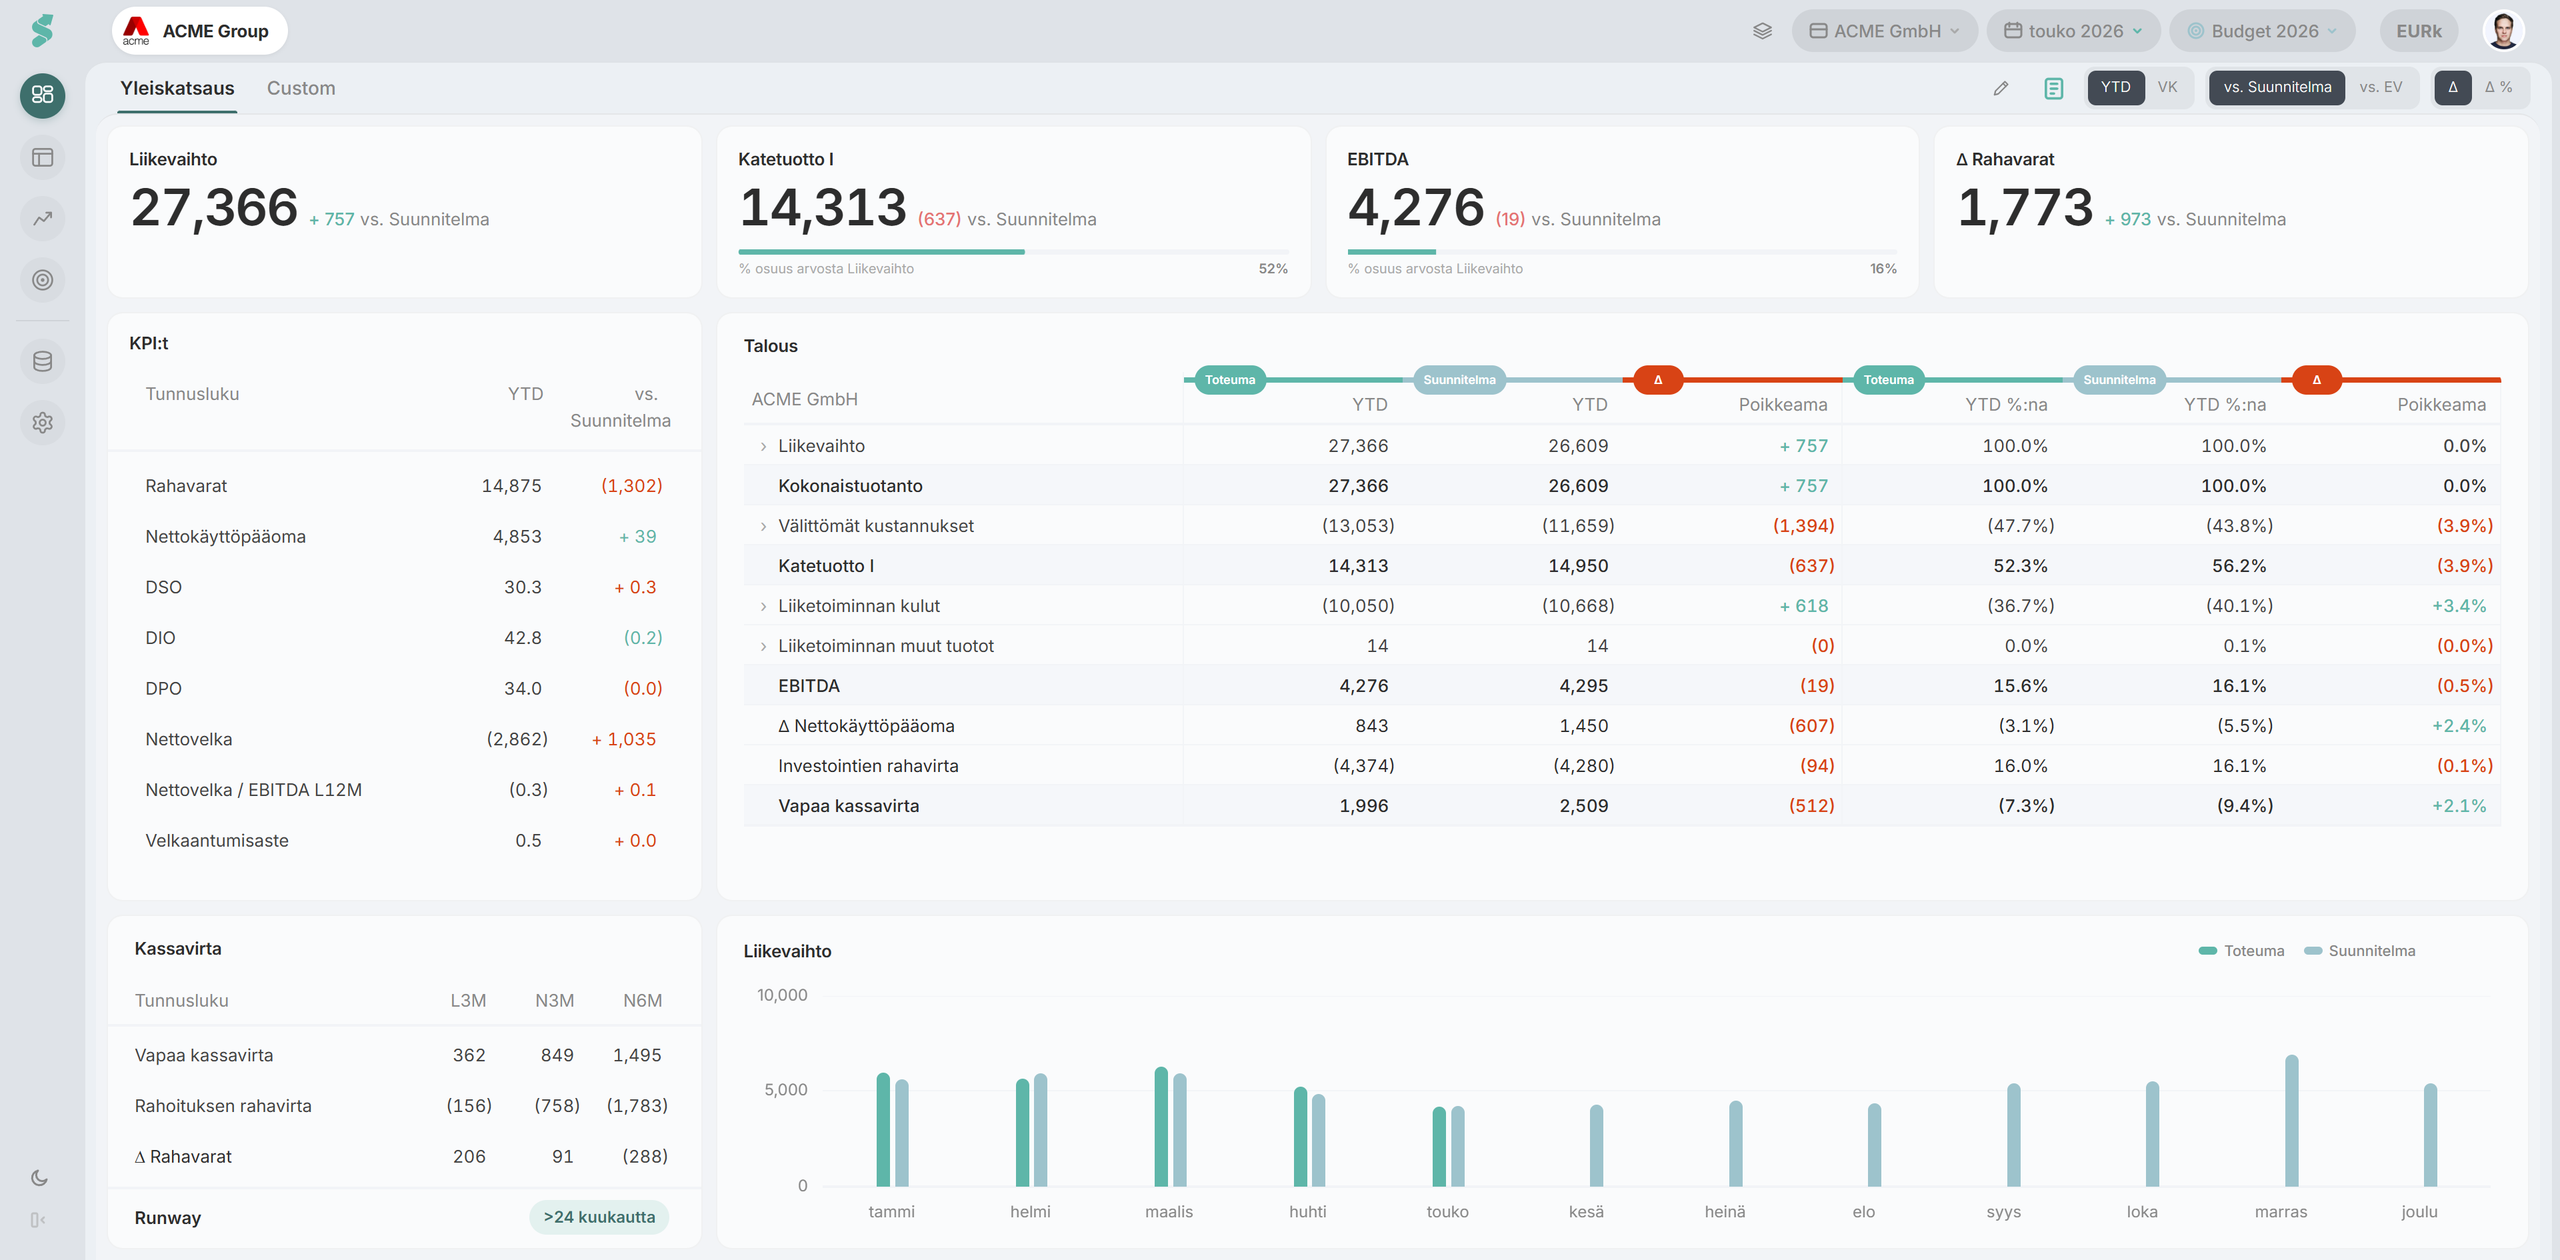Click the Liikevaihto KPI card
2560x1260 pixels.
pyautogui.click(x=404, y=211)
